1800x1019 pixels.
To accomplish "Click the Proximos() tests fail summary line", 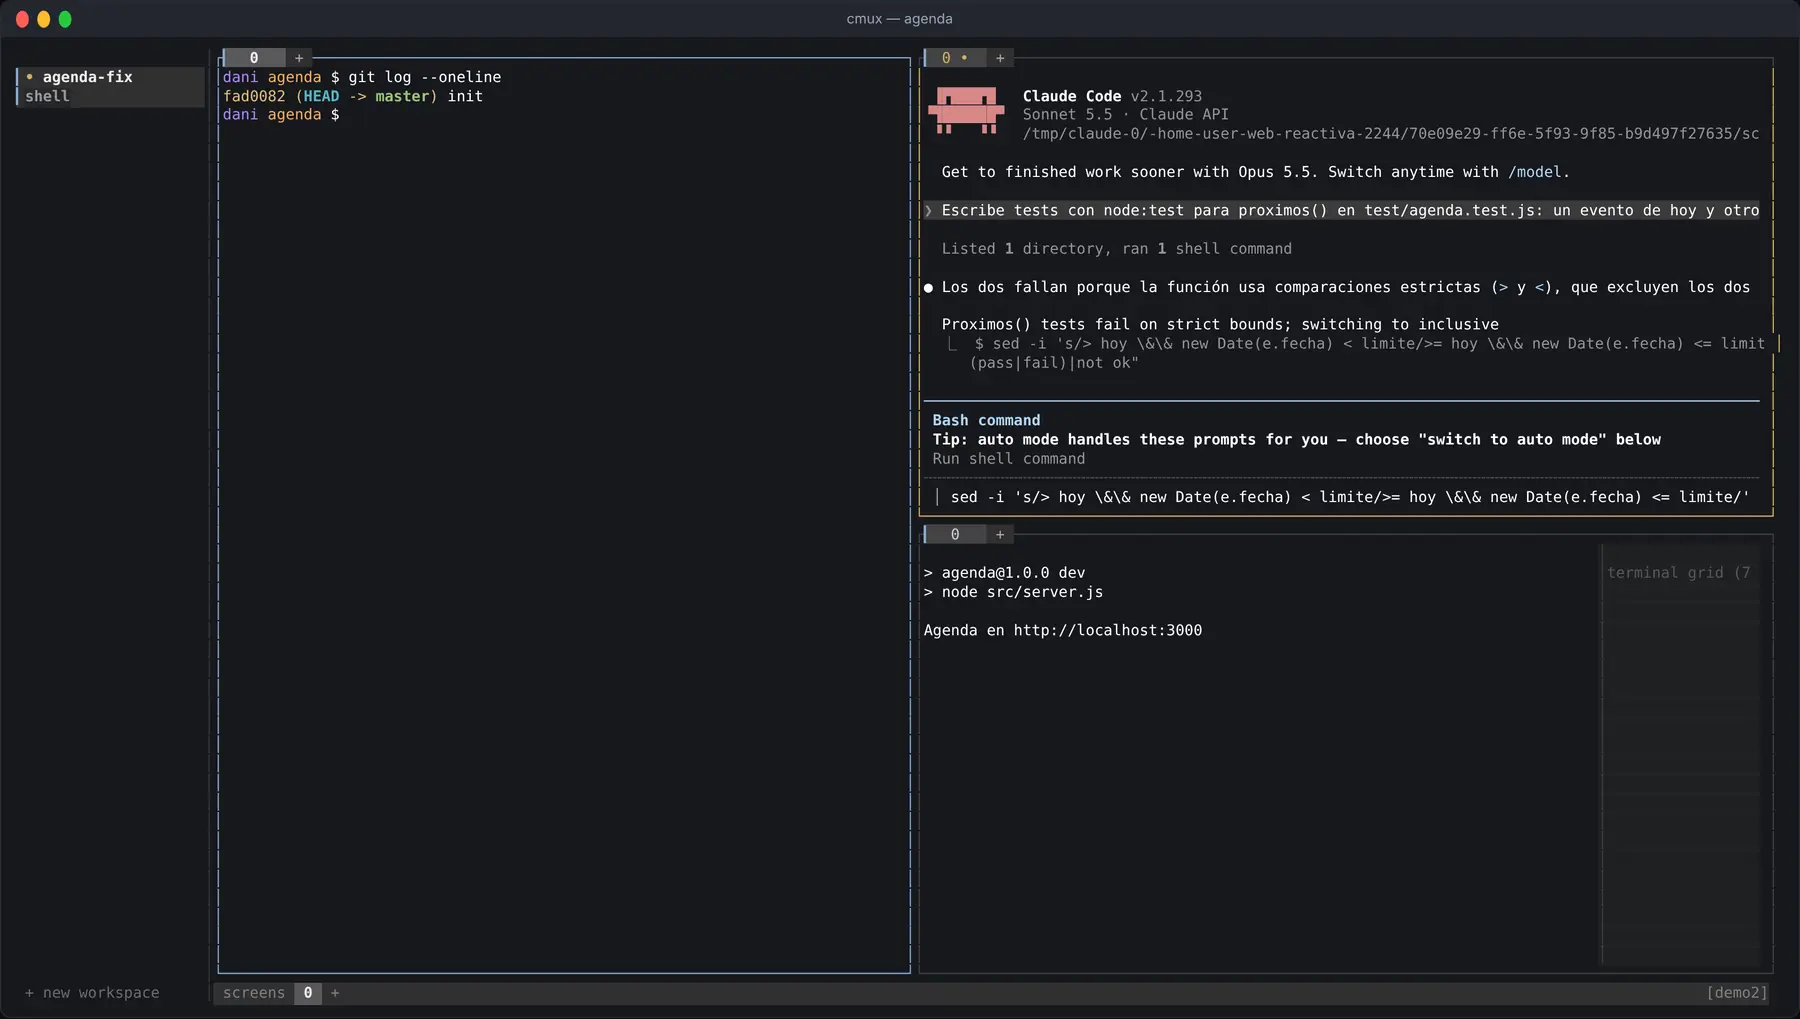I will coord(1220,325).
